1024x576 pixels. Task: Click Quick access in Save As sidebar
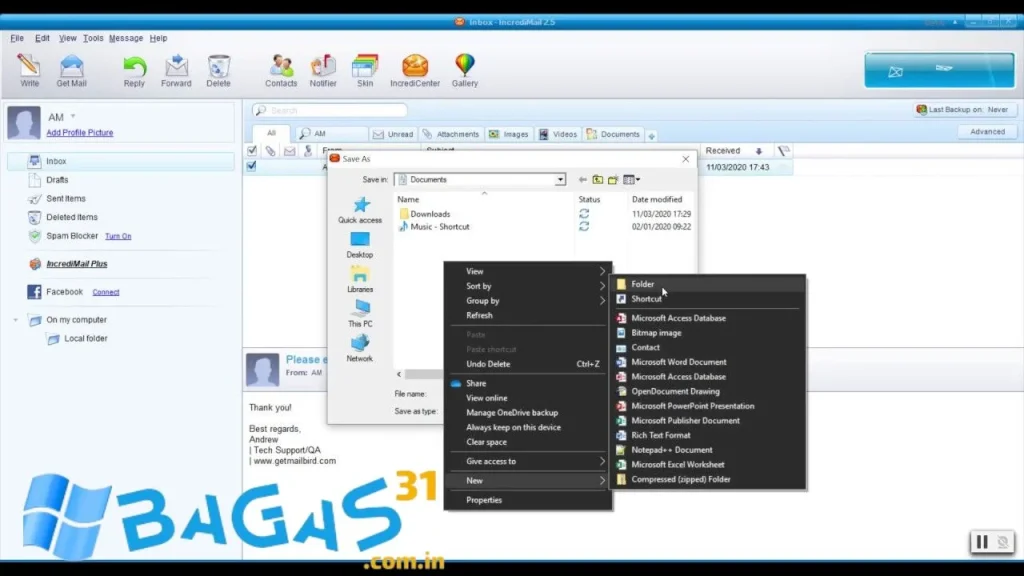(360, 210)
